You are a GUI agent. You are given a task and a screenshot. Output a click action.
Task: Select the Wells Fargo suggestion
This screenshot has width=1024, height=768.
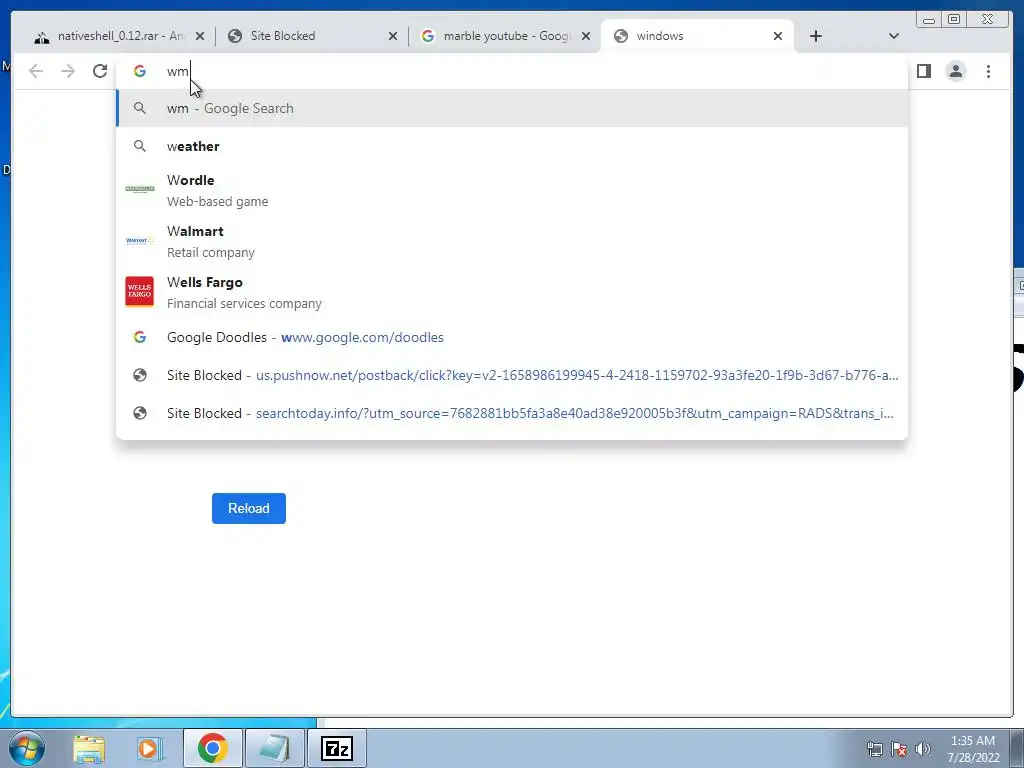click(512, 292)
